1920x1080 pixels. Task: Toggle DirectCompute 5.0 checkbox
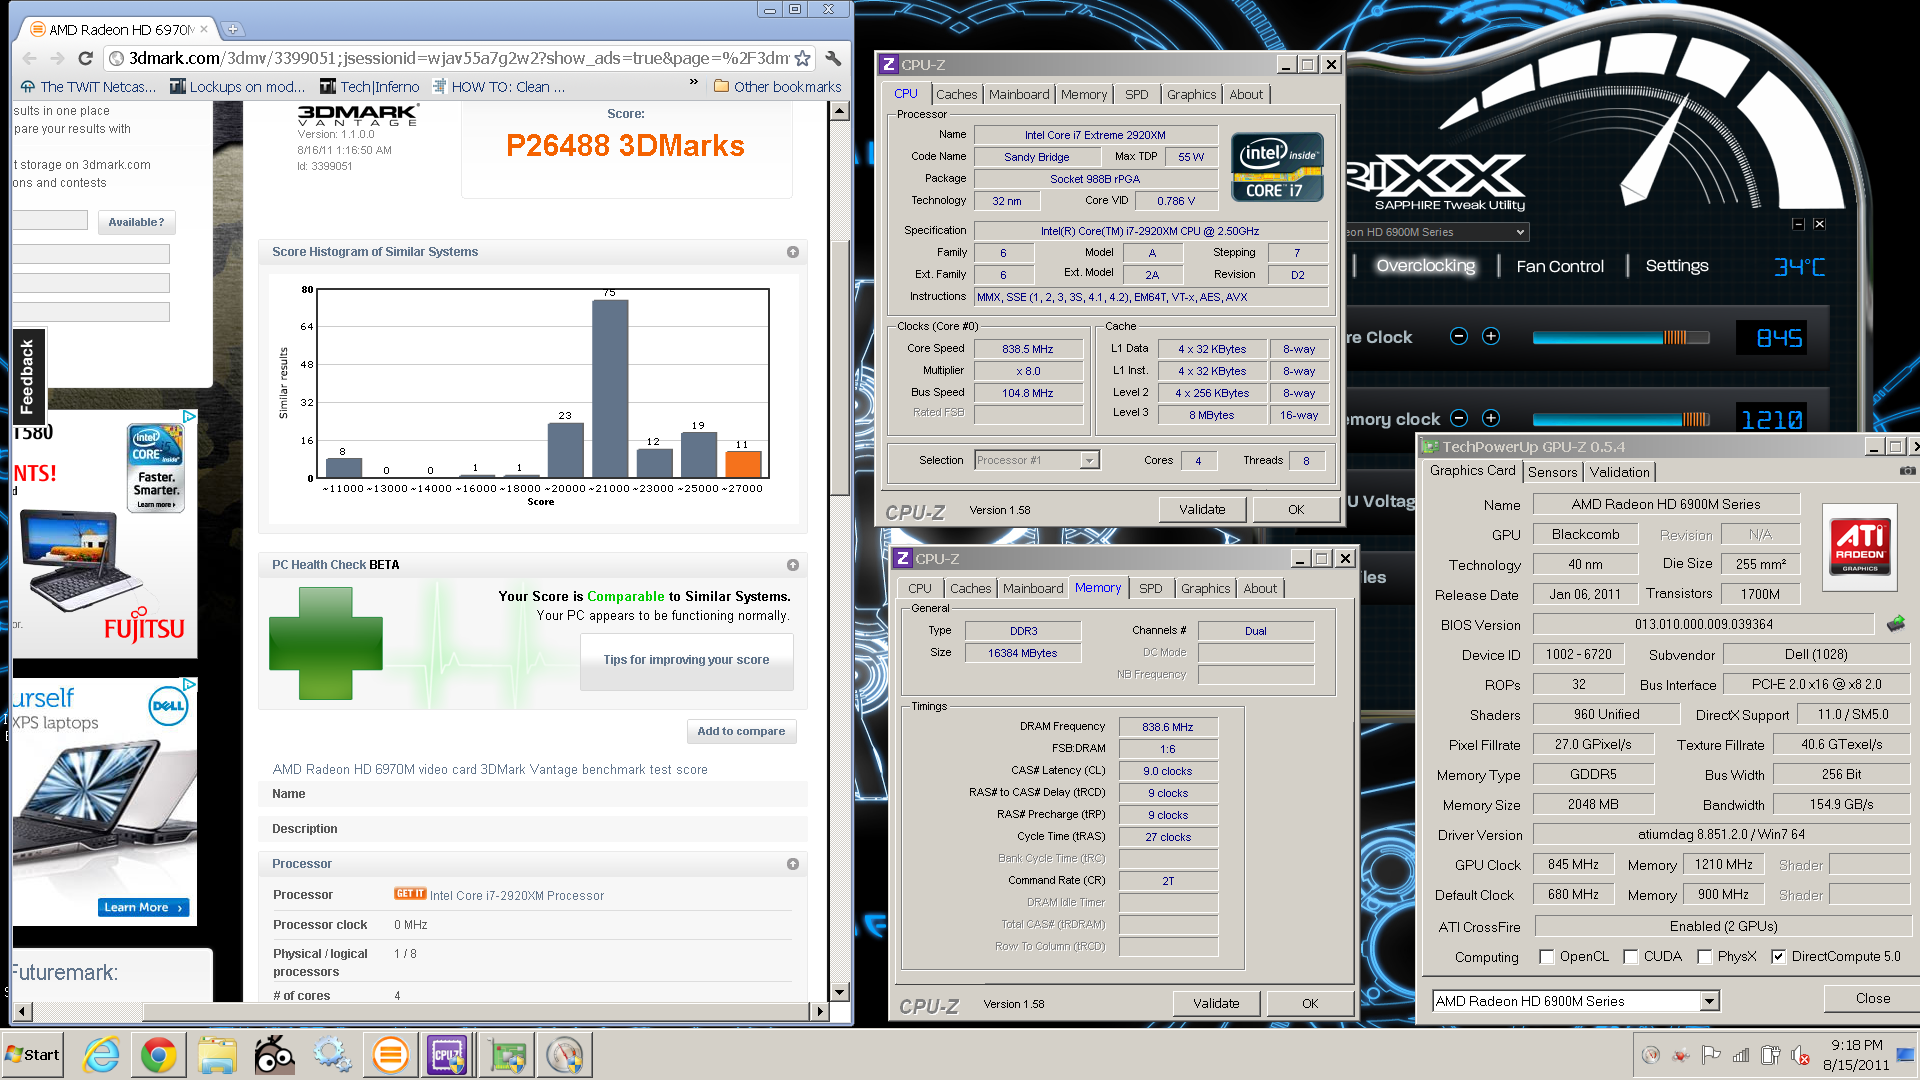point(1778,957)
